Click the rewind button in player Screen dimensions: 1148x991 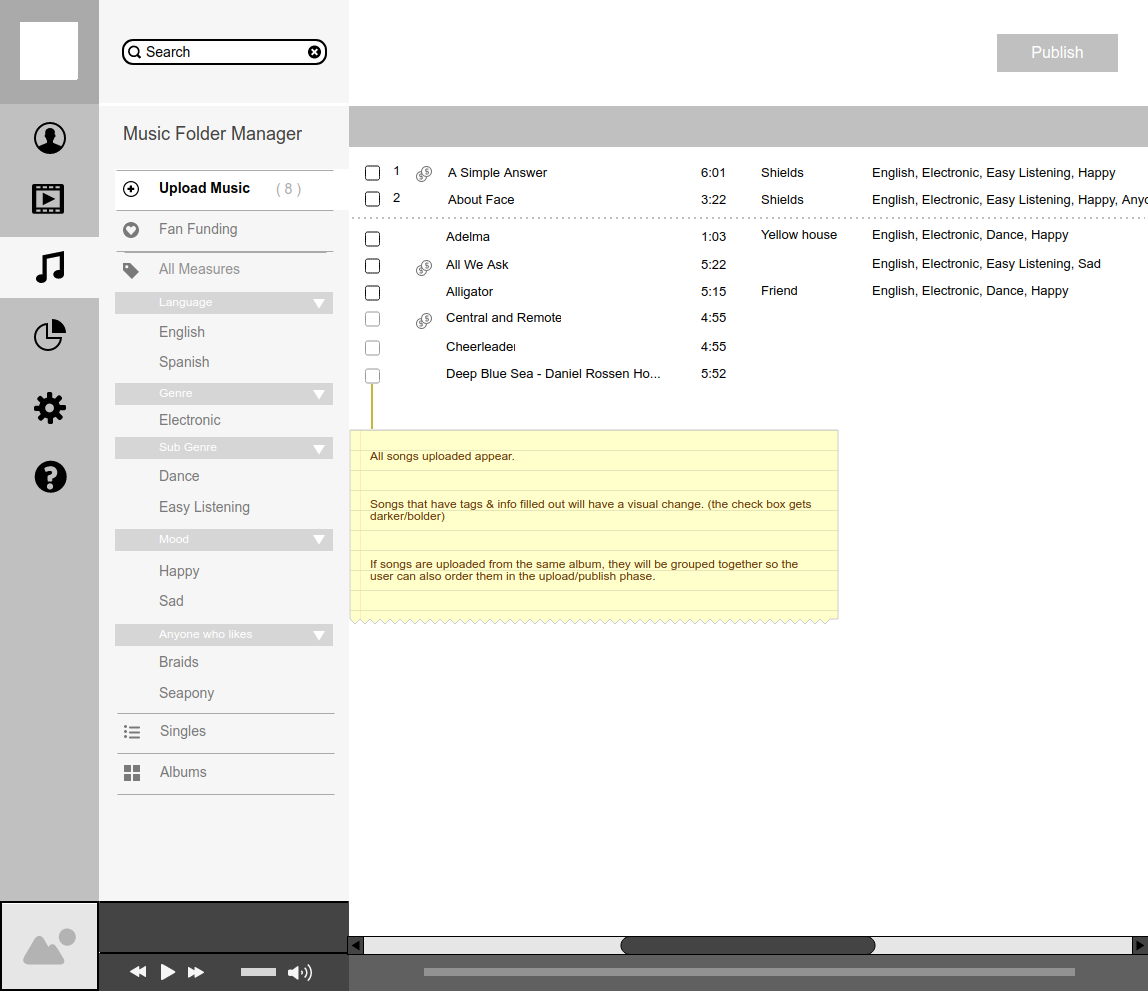pos(138,971)
